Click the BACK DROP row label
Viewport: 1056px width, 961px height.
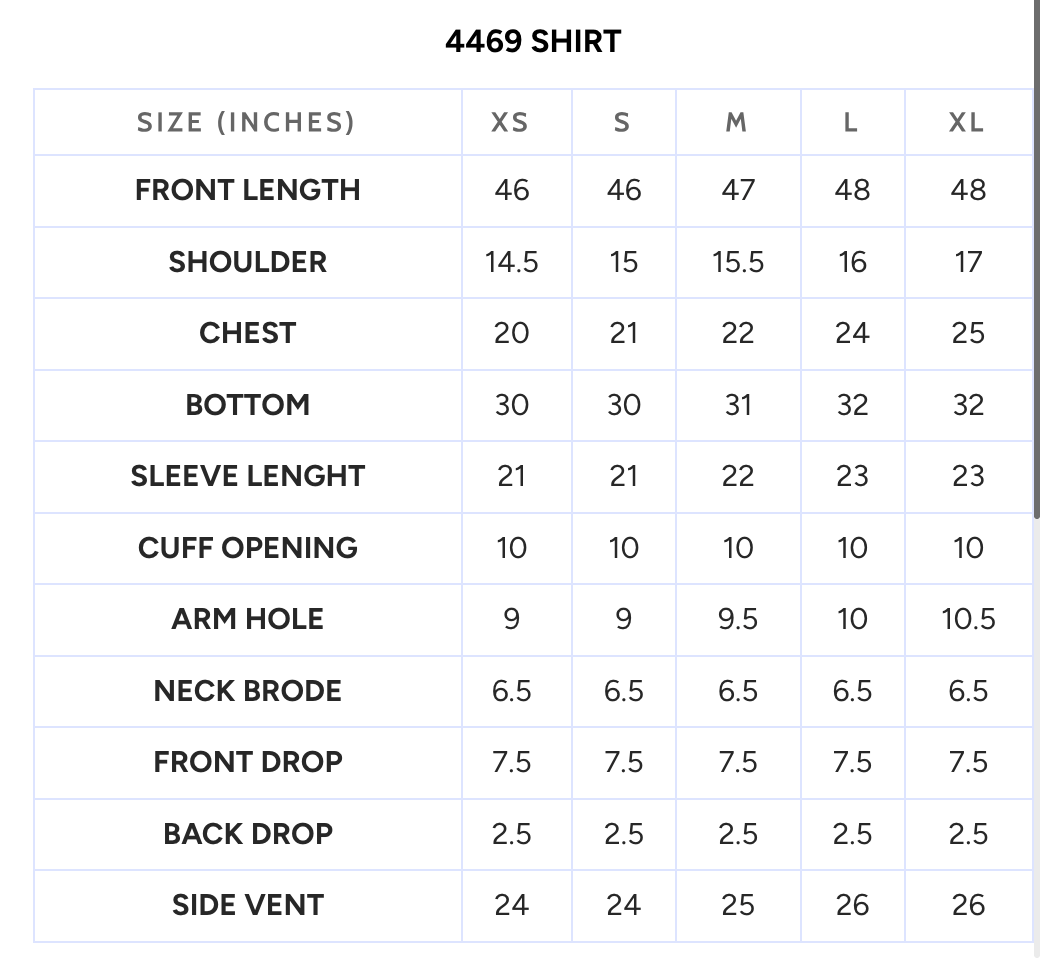coord(247,834)
